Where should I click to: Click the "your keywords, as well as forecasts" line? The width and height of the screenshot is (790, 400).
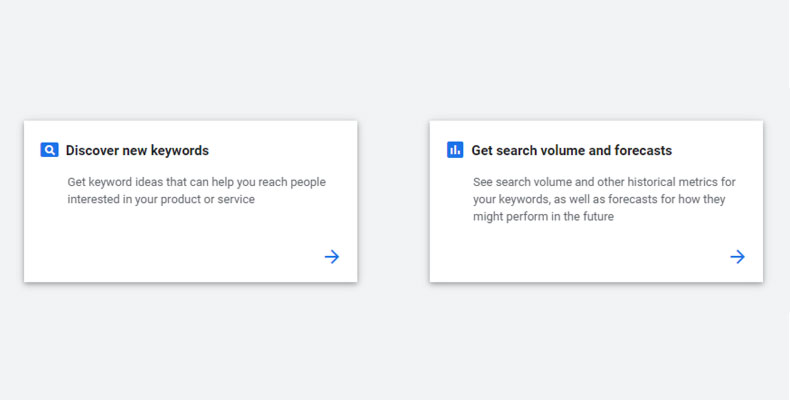coord(599,199)
